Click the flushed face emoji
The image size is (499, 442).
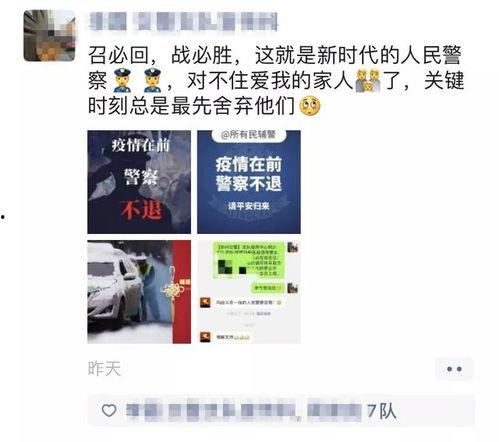click(x=310, y=106)
